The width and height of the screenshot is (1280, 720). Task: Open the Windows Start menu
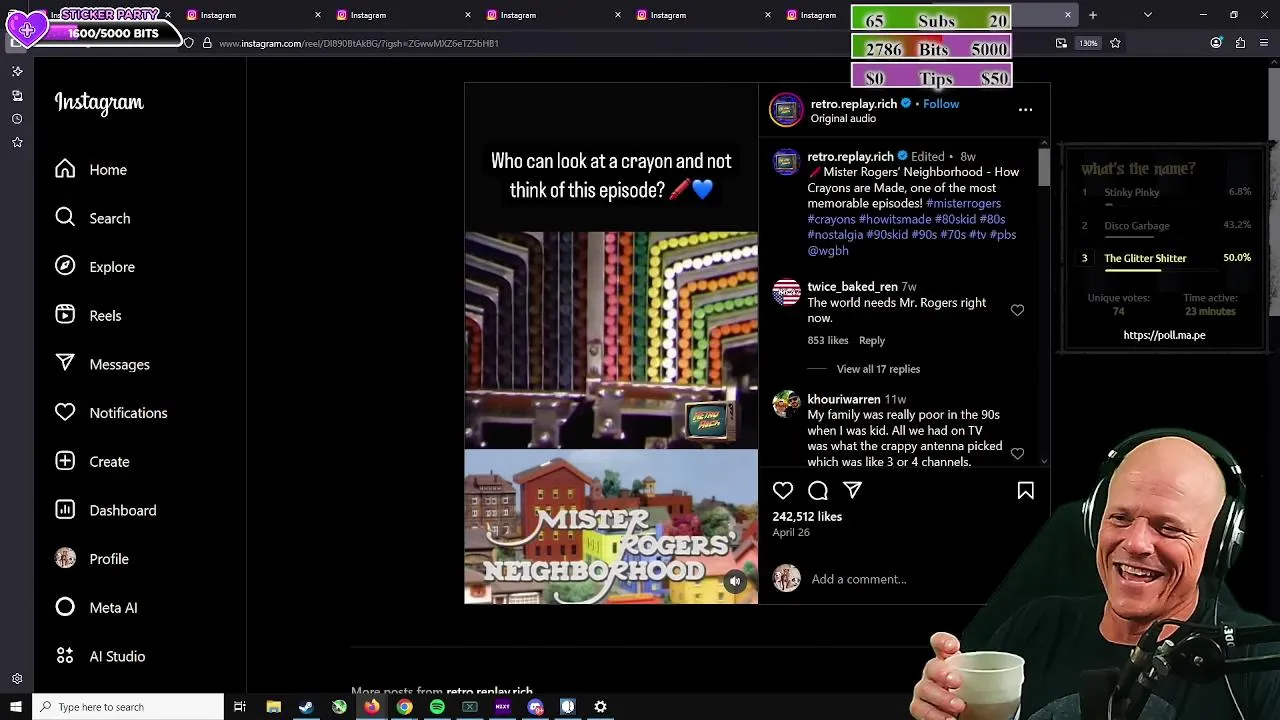[15, 707]
